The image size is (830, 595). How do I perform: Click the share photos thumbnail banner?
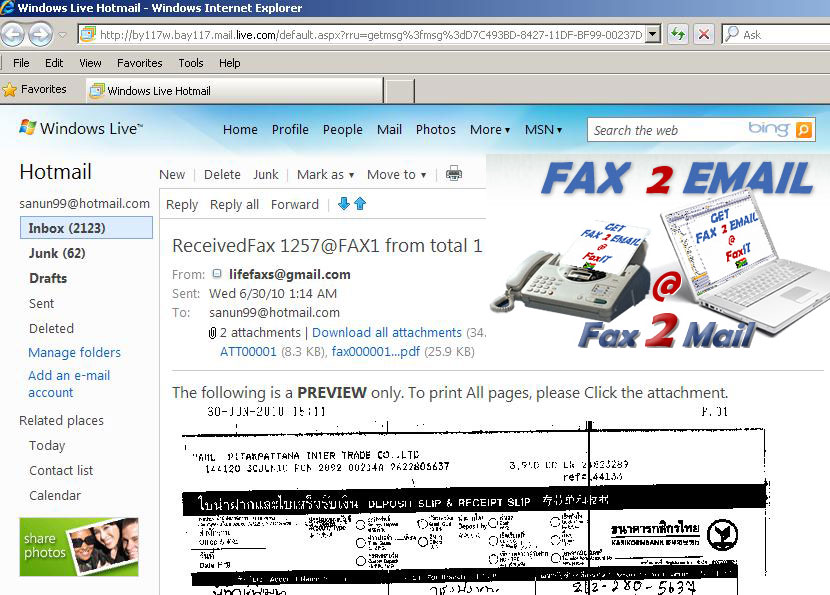[79, 546]
